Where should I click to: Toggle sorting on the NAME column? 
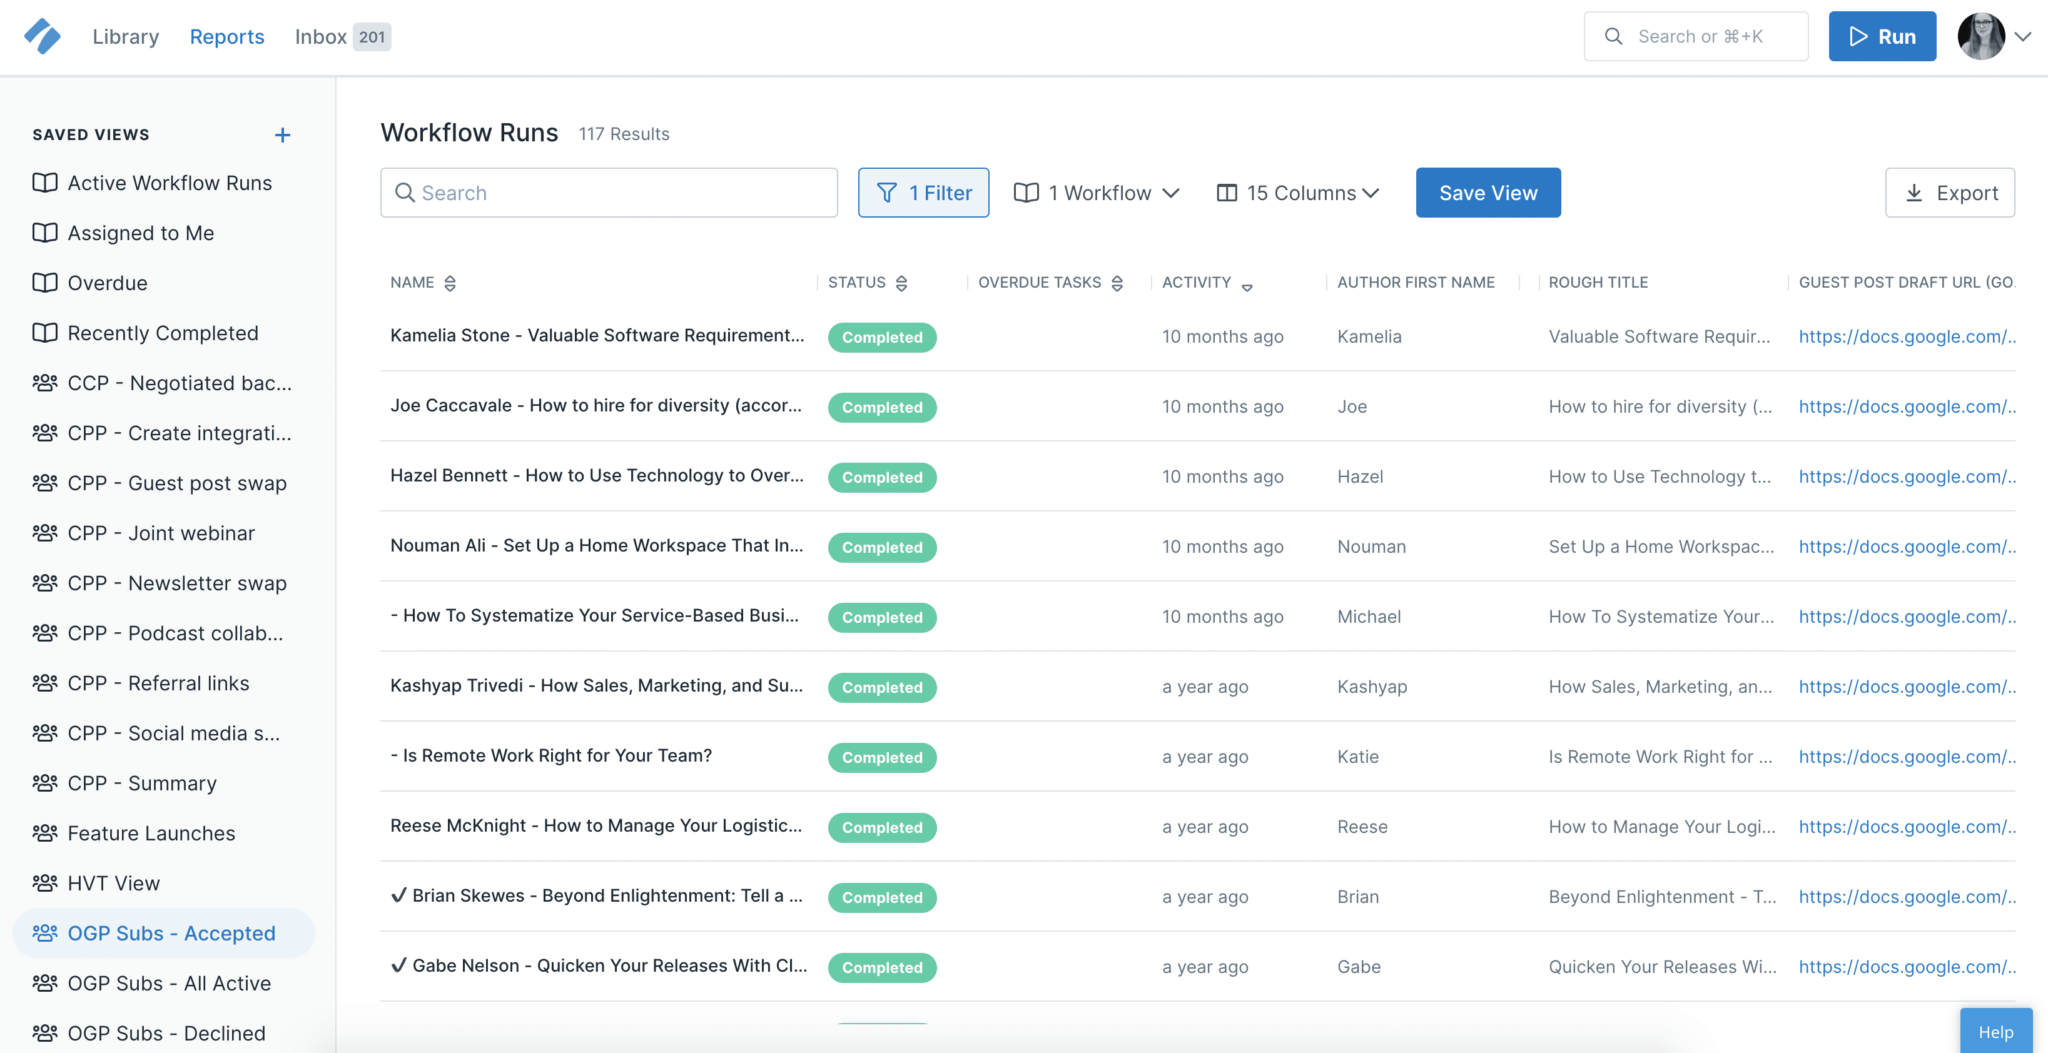[450, 282]
